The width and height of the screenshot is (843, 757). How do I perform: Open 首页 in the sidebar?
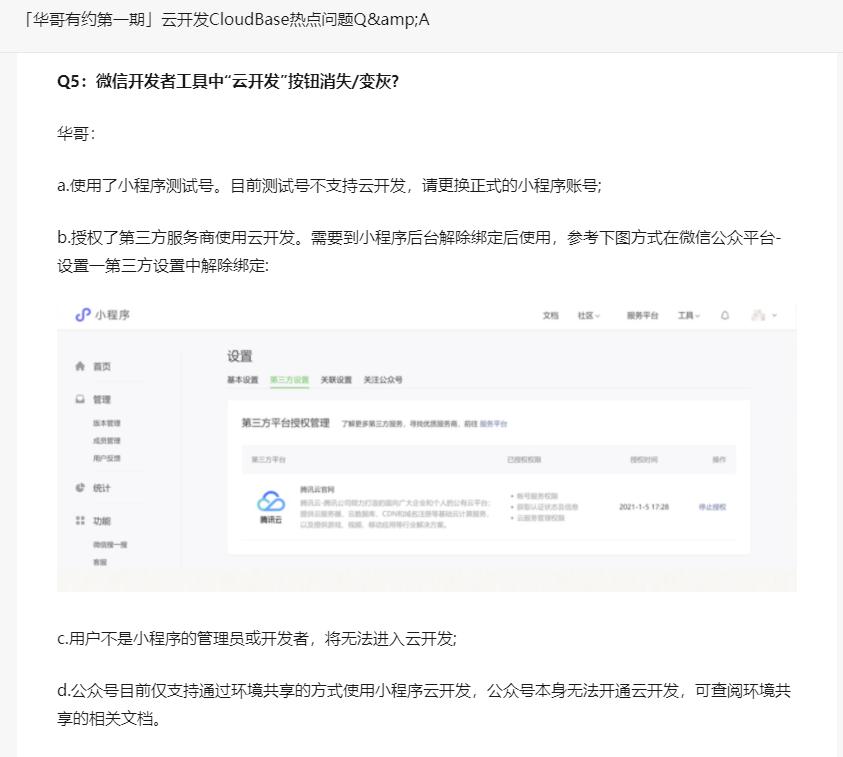(102, 367)
